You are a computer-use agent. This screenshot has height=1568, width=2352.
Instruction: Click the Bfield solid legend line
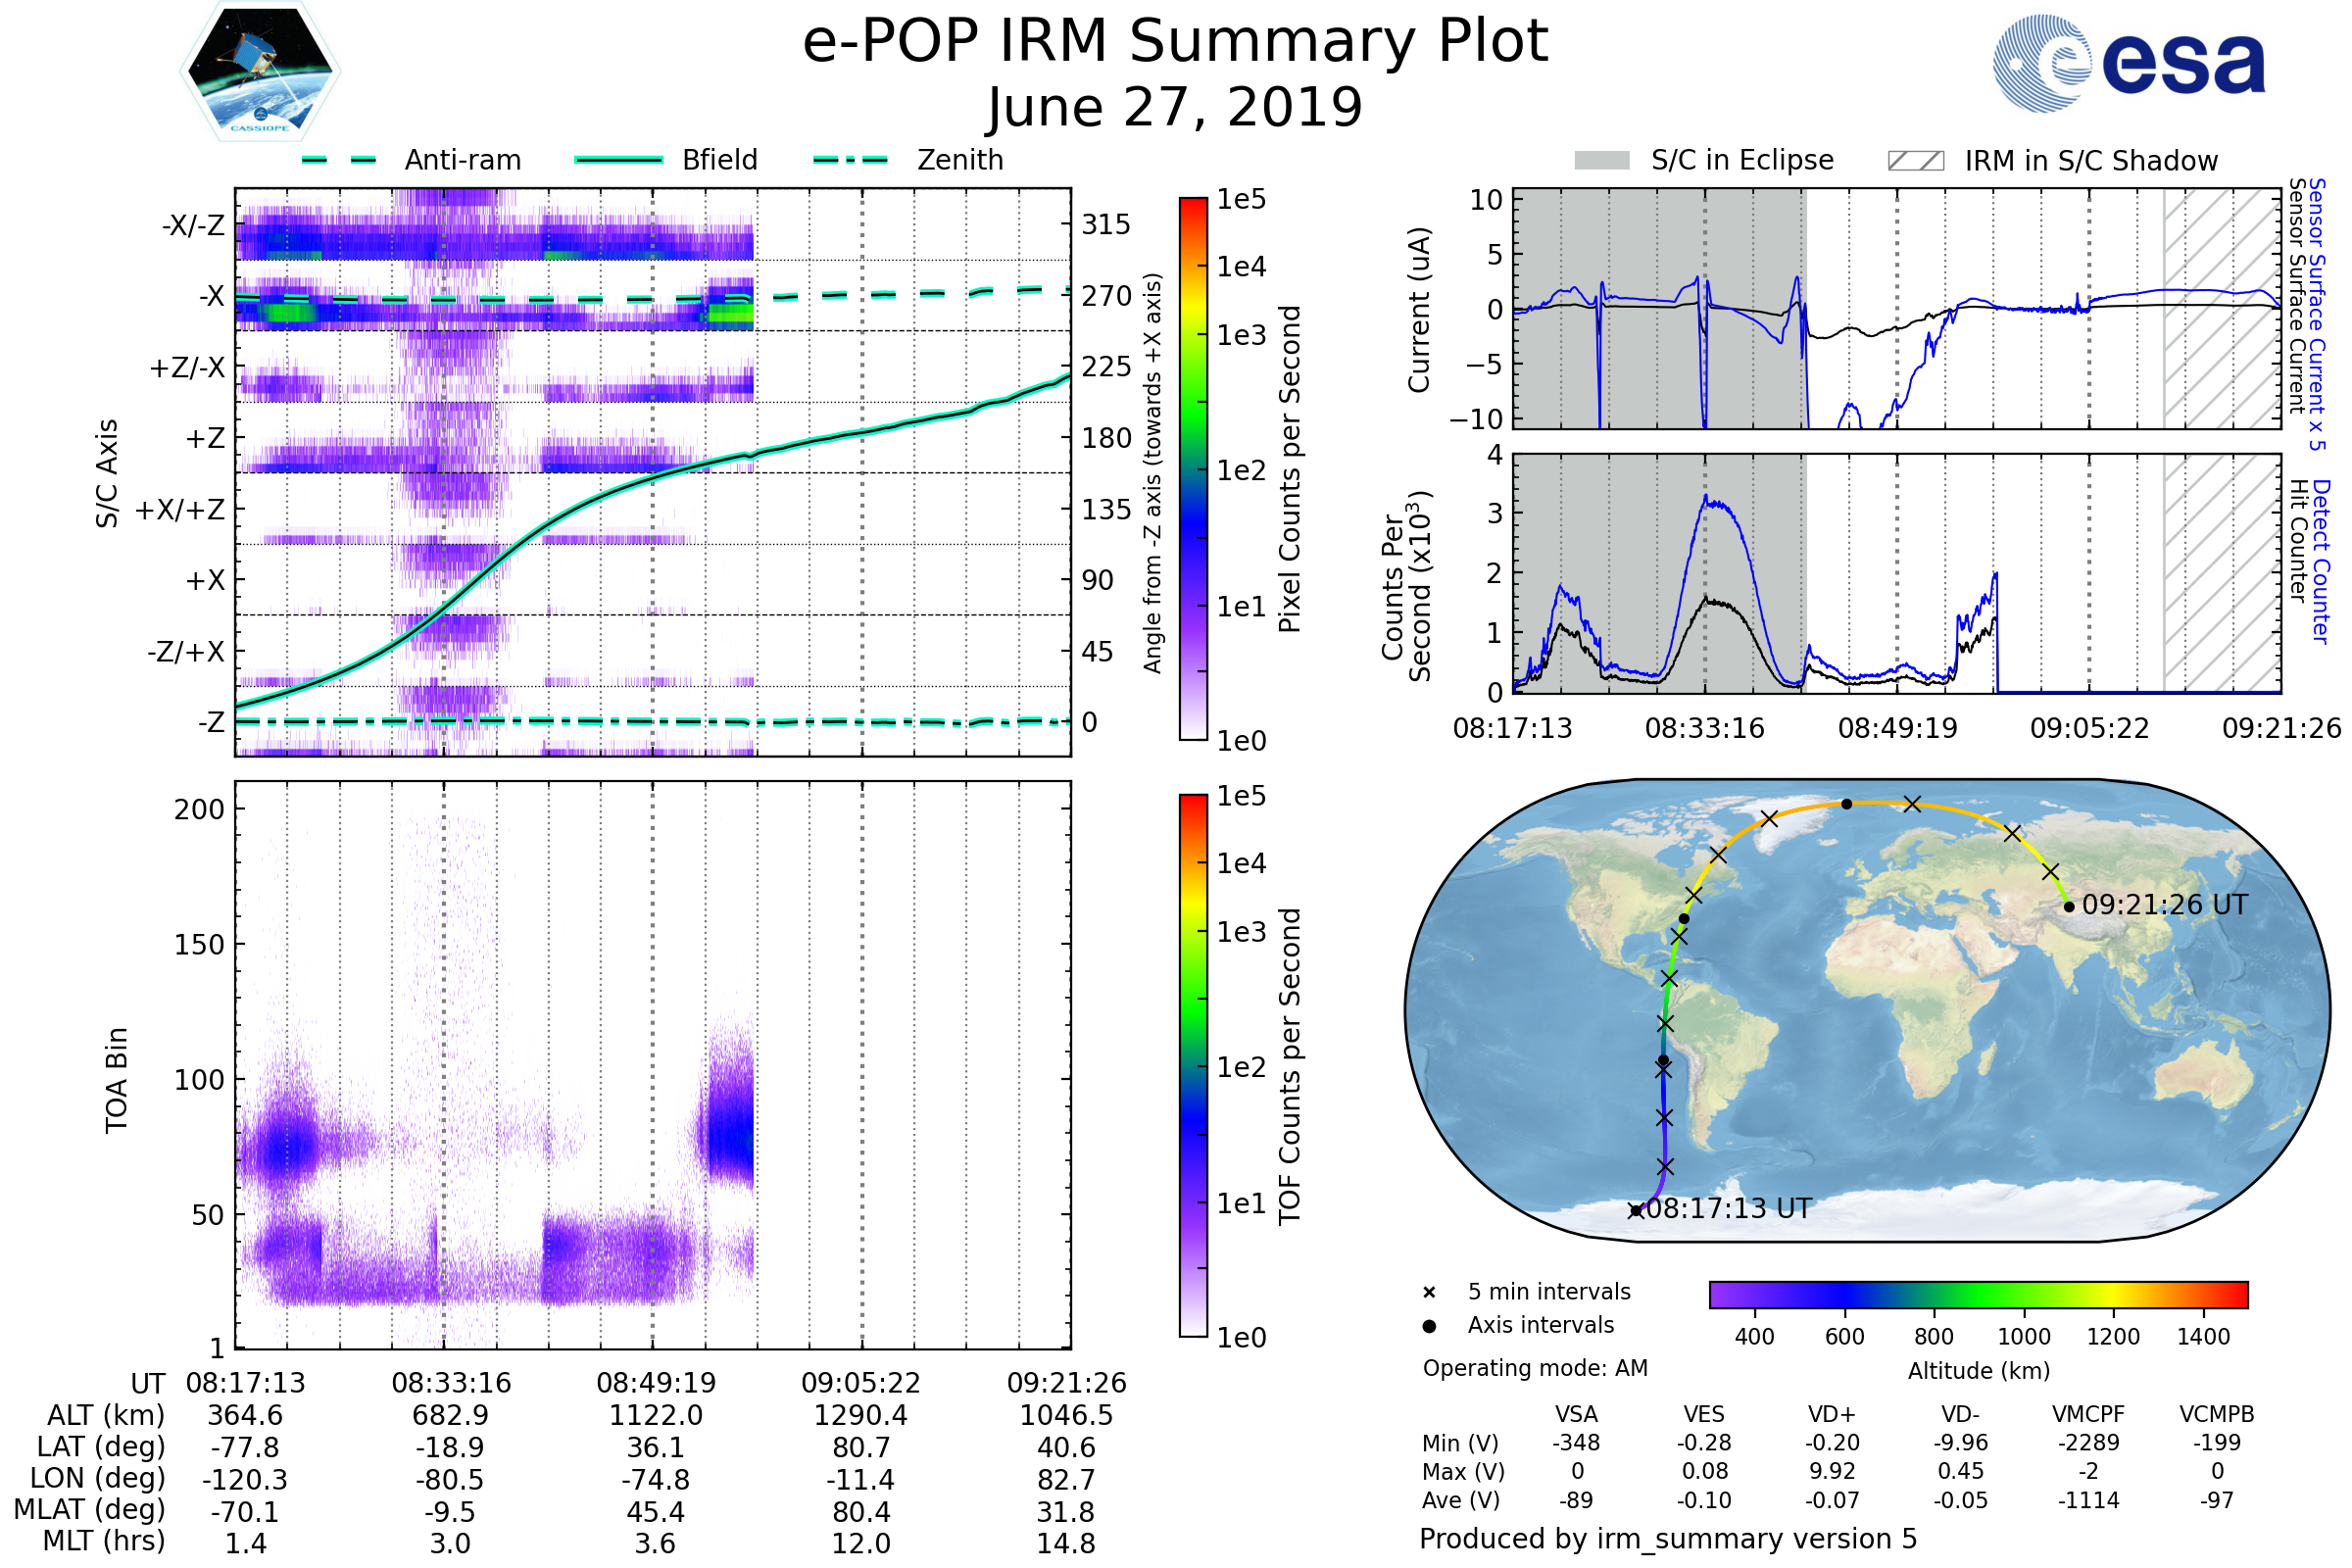[618, 160]
